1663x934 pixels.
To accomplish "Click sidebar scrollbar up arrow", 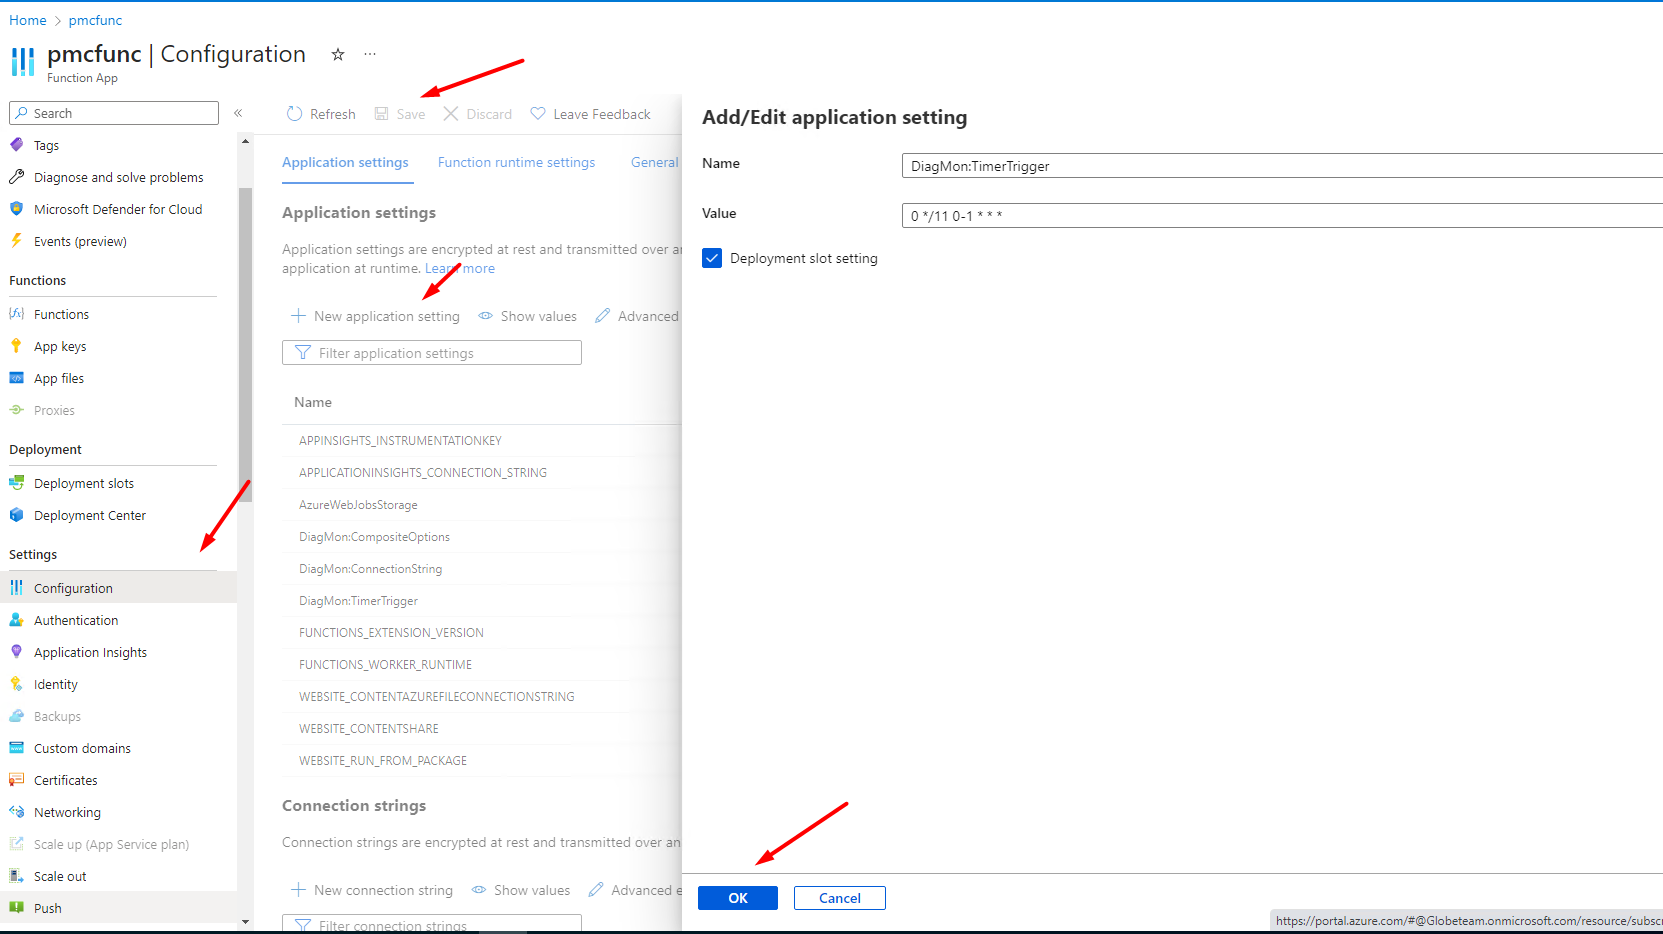I will point(245,141).
